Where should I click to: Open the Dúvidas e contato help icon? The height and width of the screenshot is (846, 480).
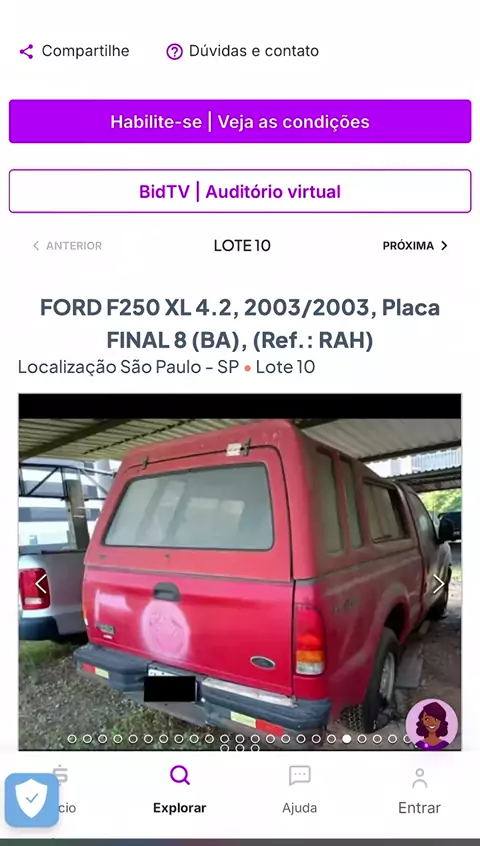click(174, 52)
